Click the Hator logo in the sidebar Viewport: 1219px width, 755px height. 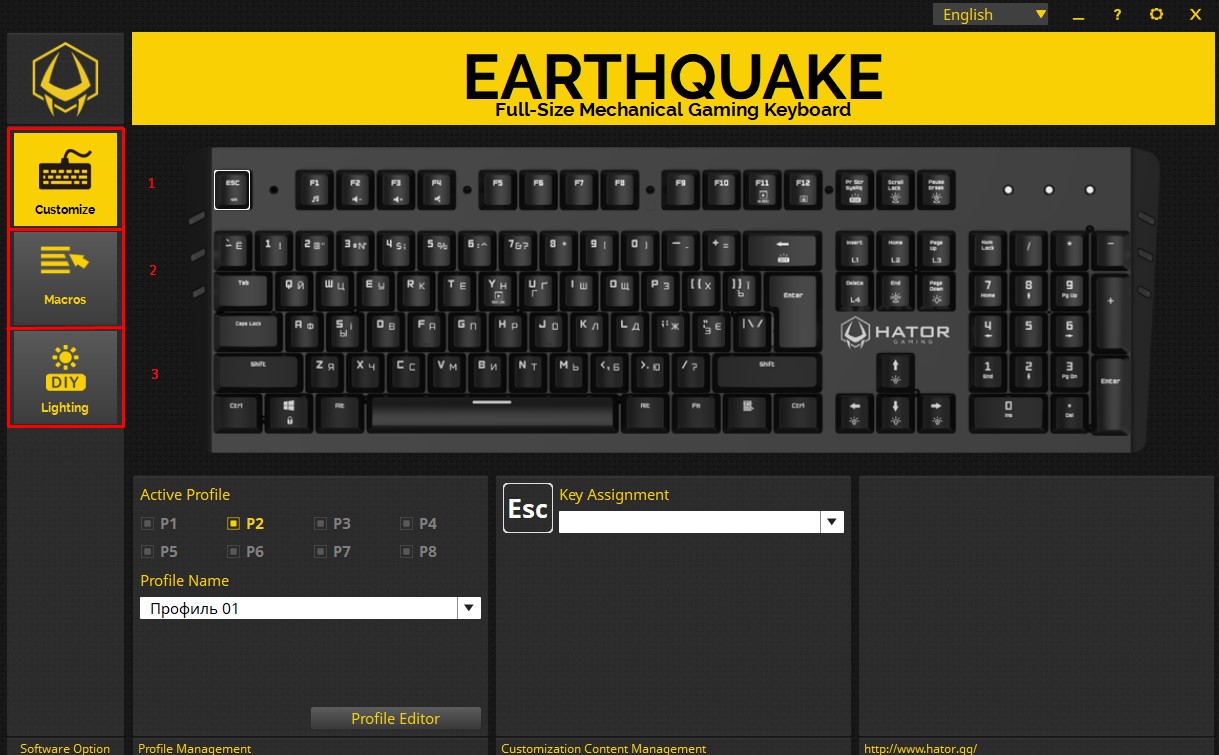point(65,78)
